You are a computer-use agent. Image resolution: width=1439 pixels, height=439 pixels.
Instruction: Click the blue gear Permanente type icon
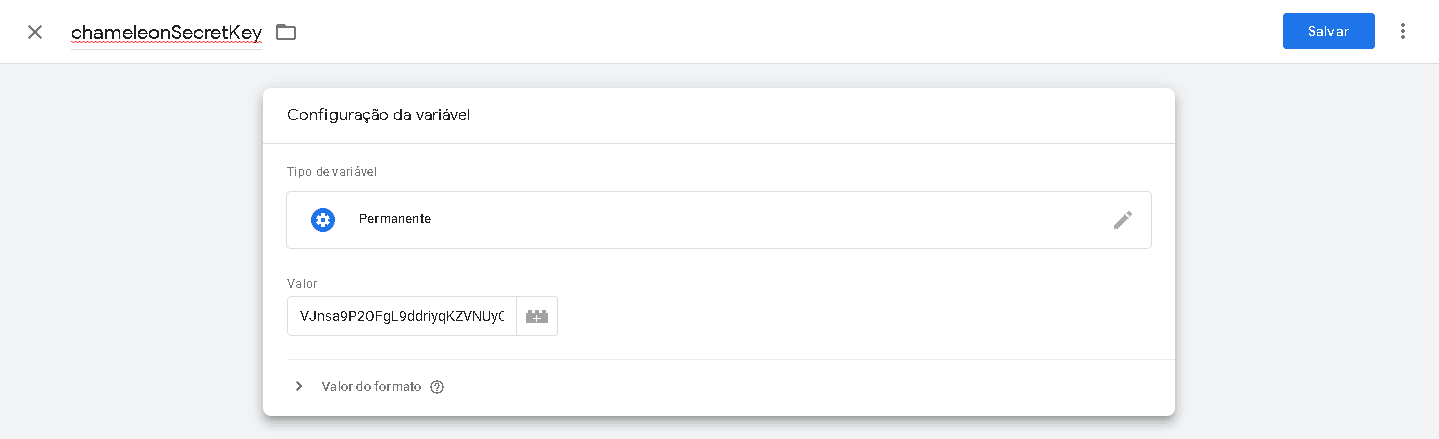pyautogui.click(x=323, y=219)
